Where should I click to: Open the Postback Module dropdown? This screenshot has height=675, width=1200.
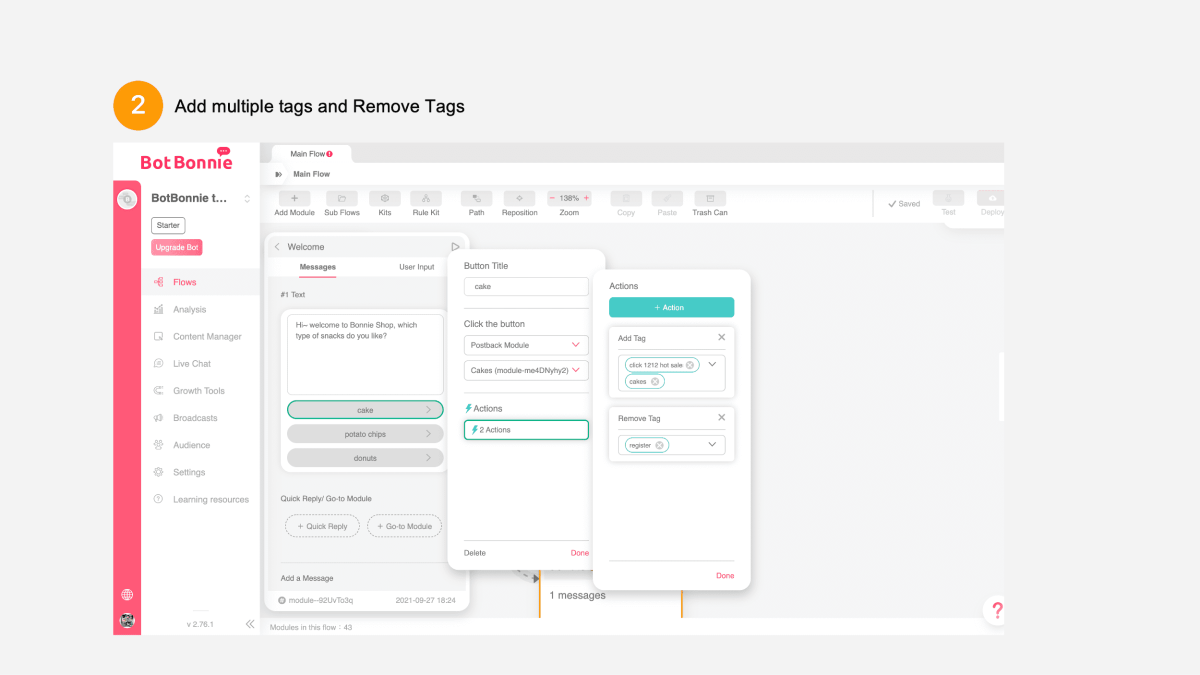[x=526, y=345]
